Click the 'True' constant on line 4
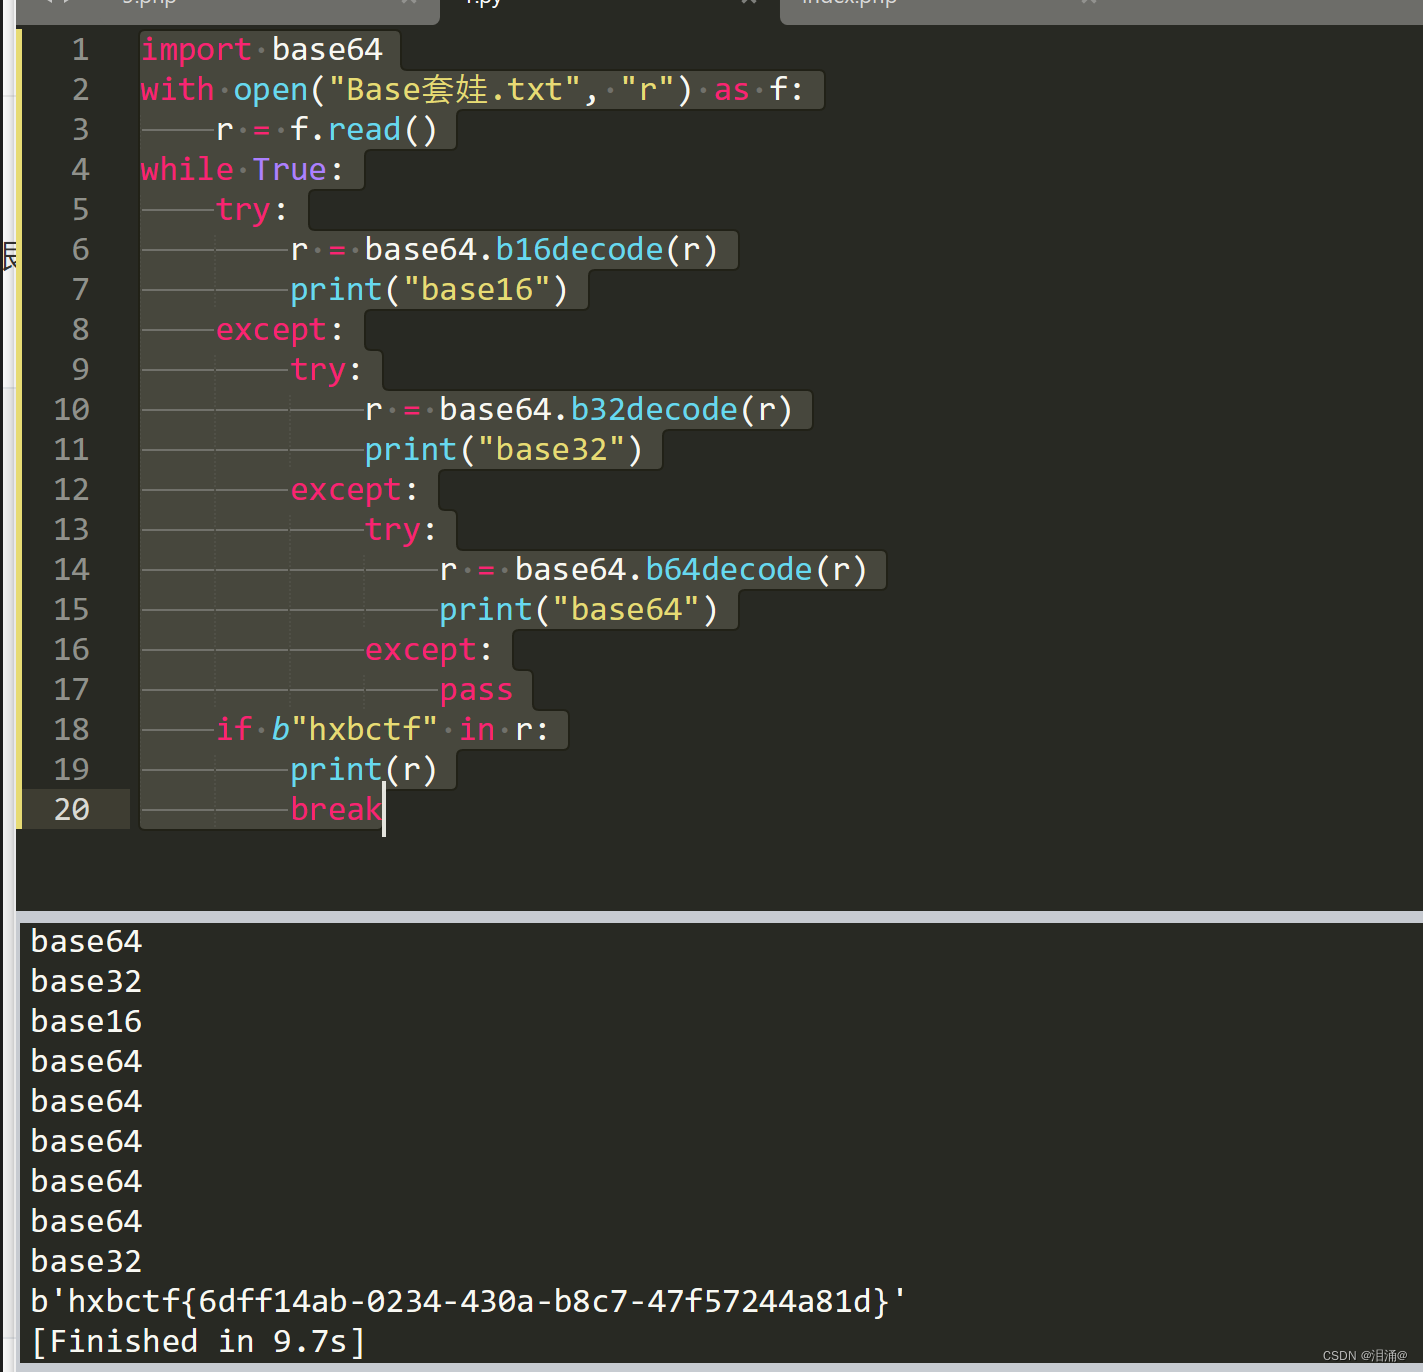 click(289, 170)
